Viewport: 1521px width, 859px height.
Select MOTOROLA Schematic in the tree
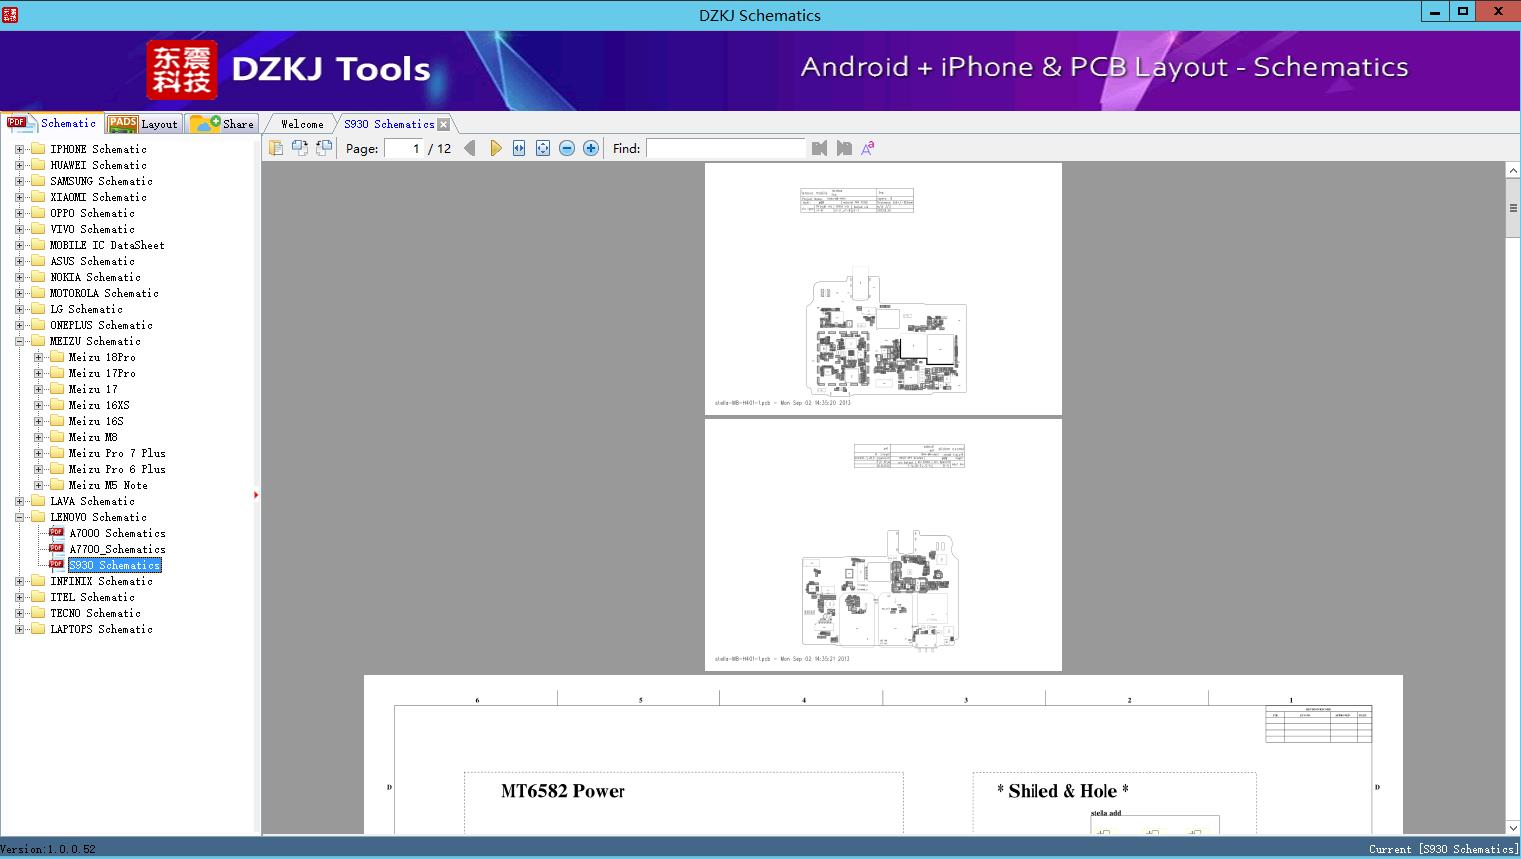(104, 293)
